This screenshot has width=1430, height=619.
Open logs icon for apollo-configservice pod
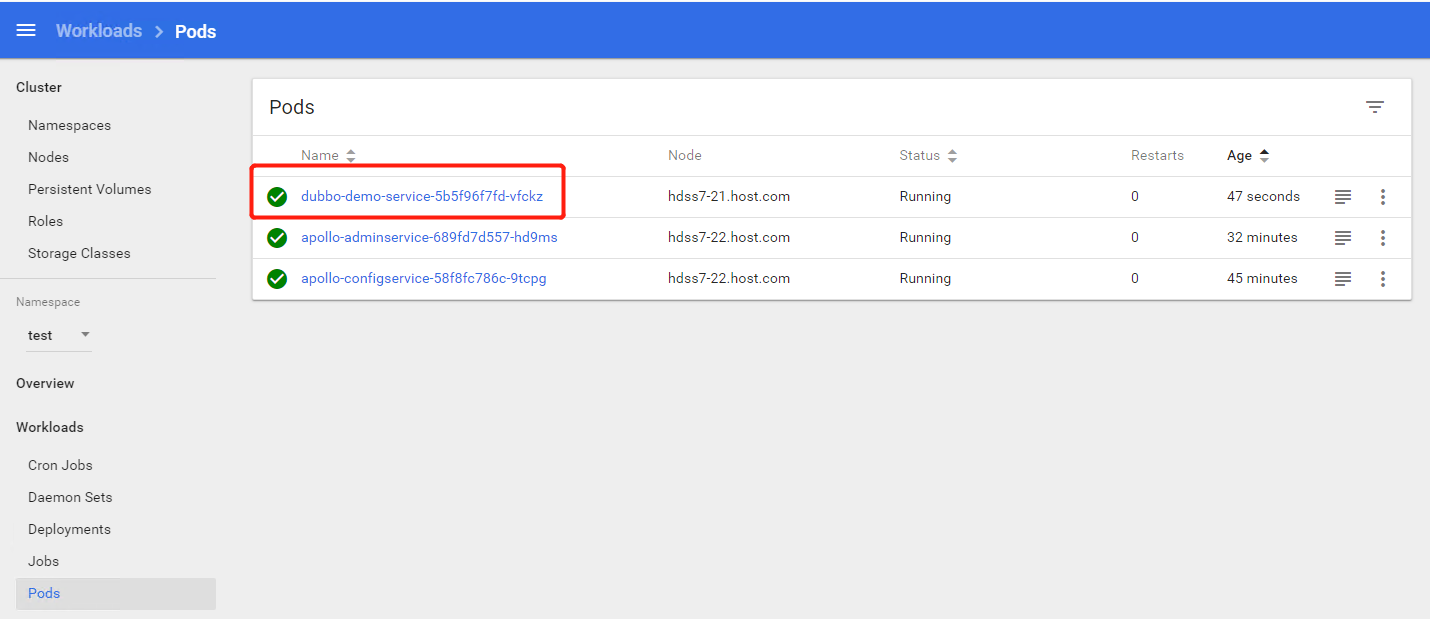click(1343, 279)
